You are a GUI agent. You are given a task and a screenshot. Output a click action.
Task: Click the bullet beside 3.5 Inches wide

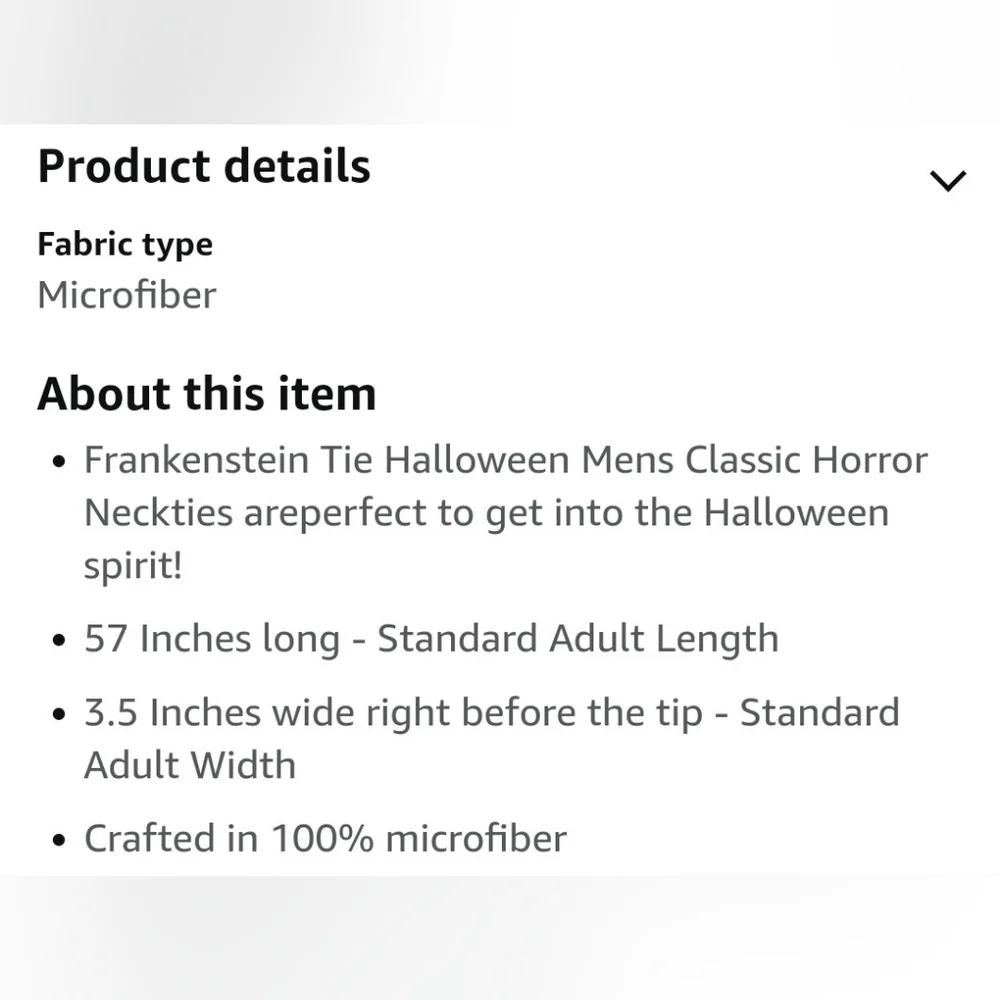57,713
